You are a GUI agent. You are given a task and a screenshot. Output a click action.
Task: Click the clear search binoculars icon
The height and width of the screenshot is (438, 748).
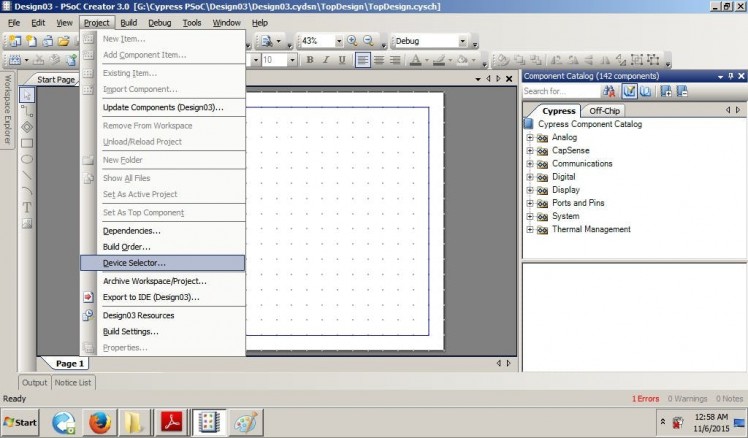(609, 91)
